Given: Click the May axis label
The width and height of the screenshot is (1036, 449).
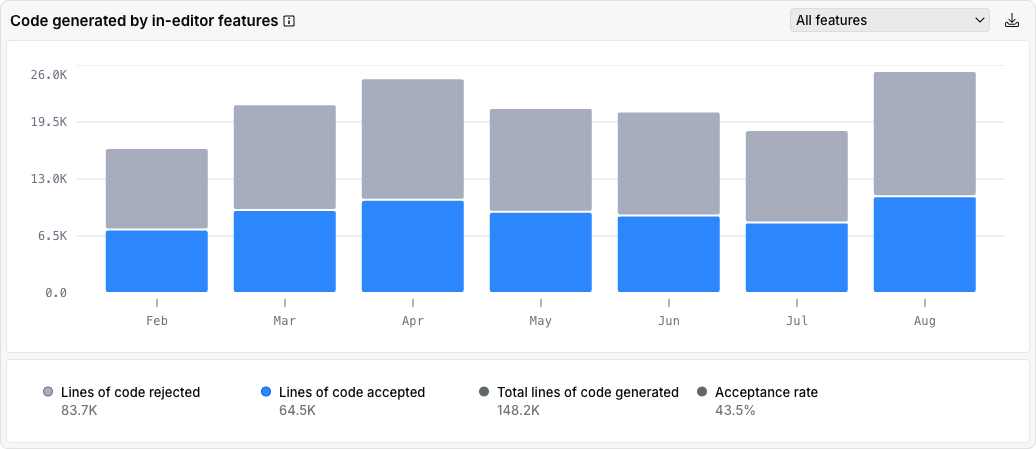Looking at the screenshot, I should [540, 321].
